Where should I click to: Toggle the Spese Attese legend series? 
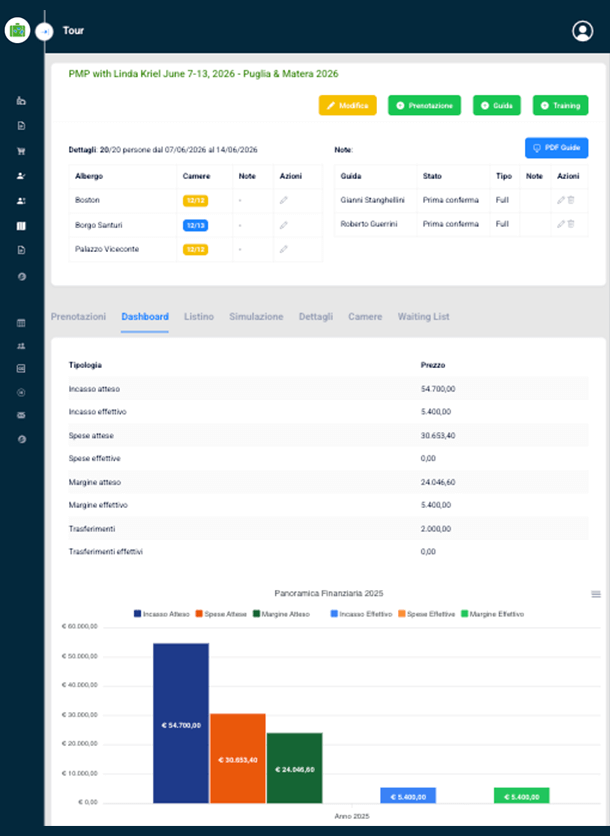221,613
